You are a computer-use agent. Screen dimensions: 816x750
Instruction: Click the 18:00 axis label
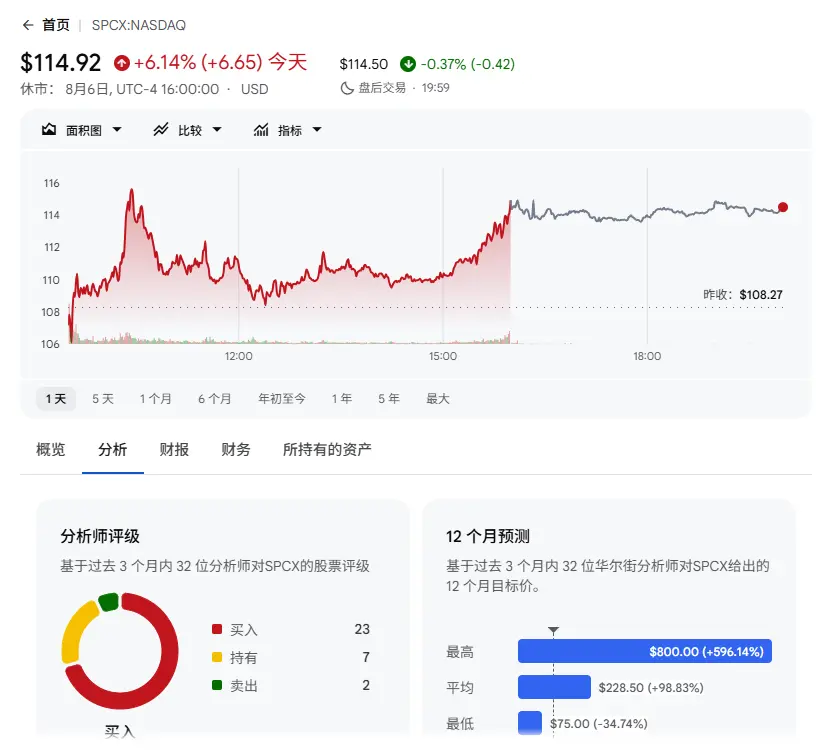(x=647, y=357)
